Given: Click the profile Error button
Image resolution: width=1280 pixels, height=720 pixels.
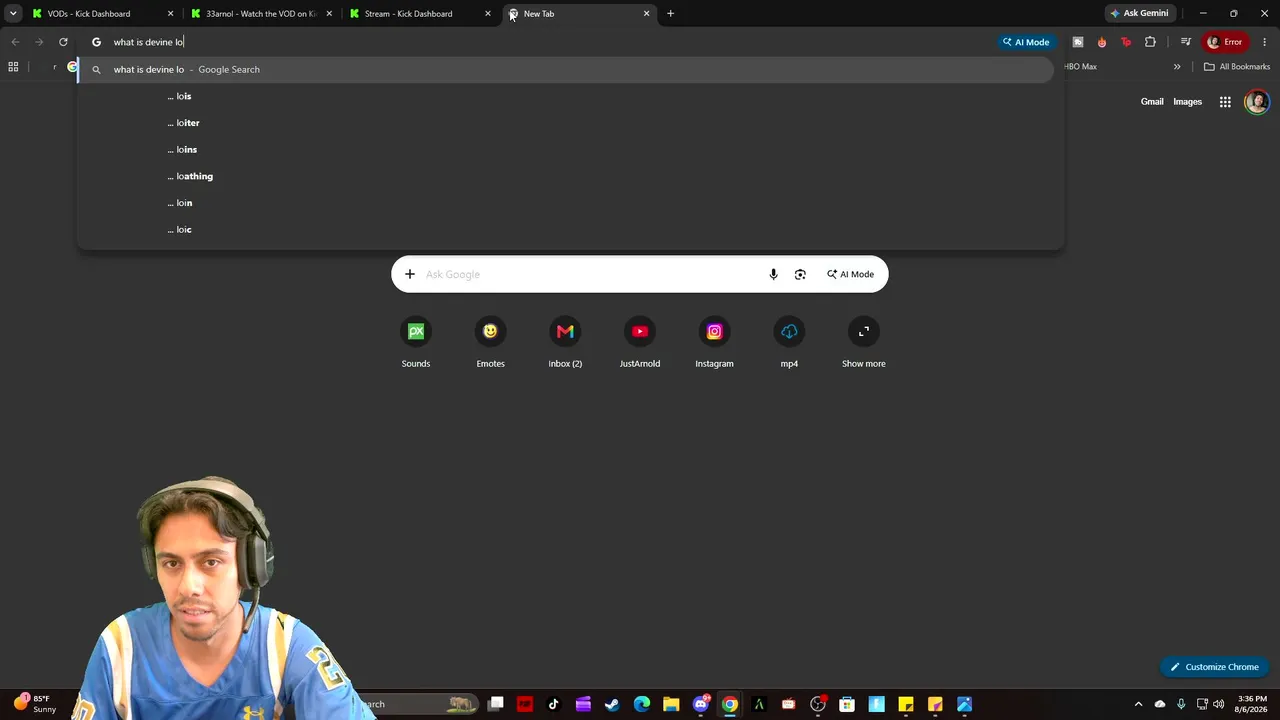Looking at the screenshot, I should (1225, 42).
